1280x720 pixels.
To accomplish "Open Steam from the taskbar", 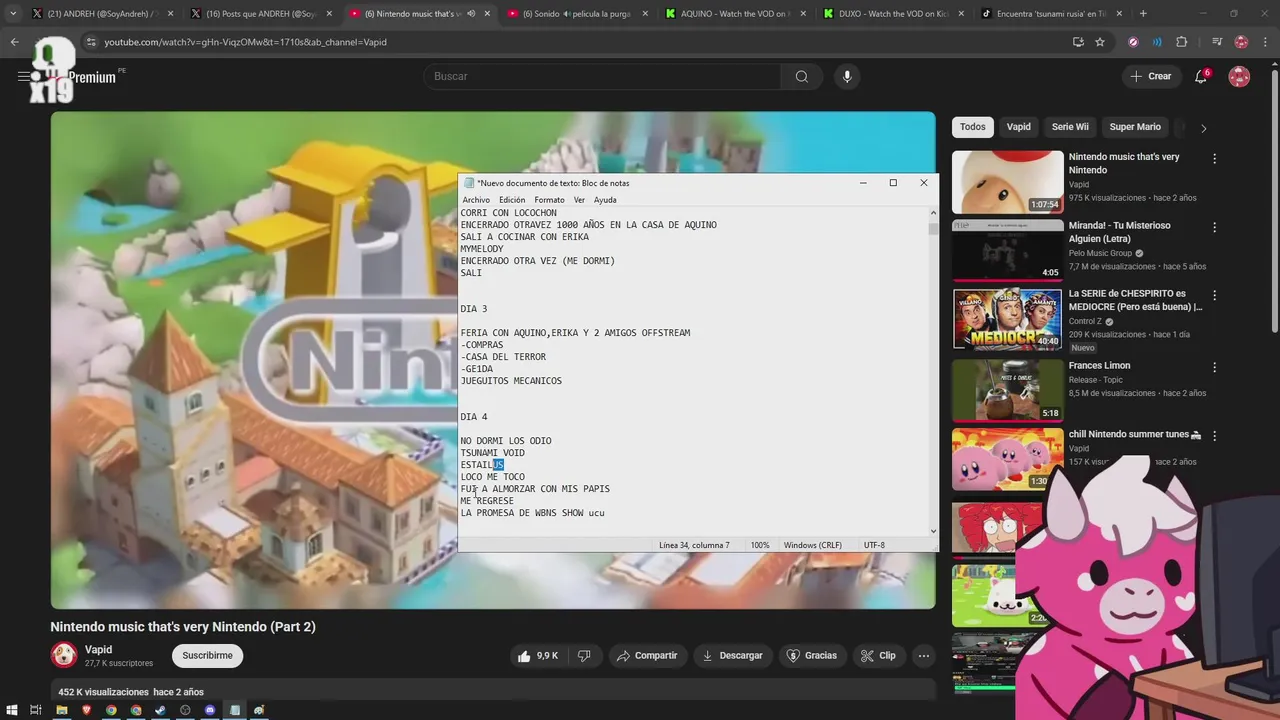I will (x=160, y=710).
